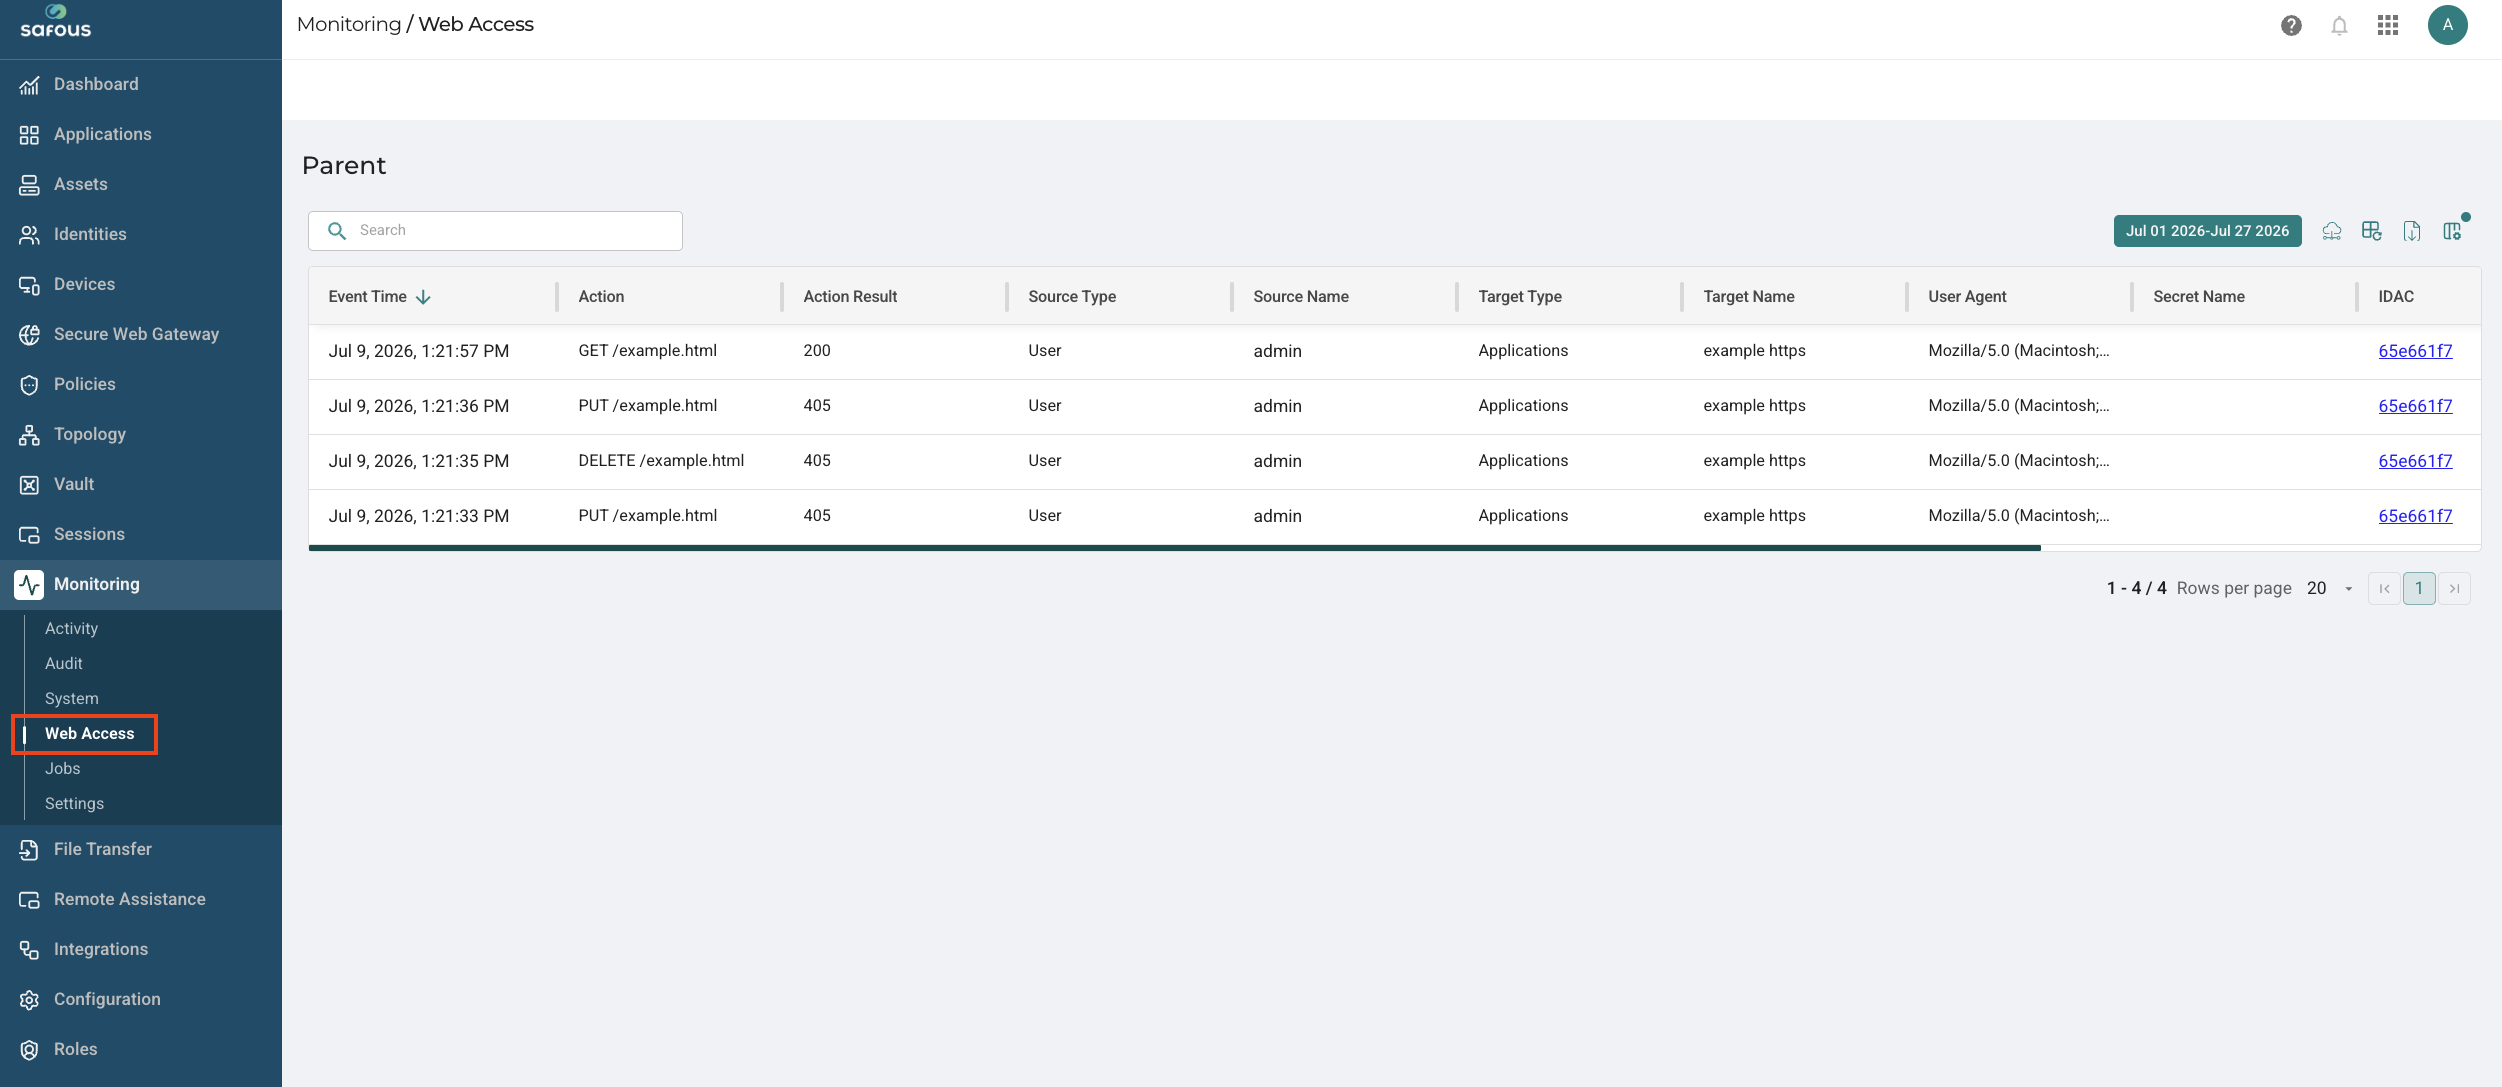Open IDAC link for the 1:21:57 PM event
2502x1087 pixels.
(x=2415, y=351)
